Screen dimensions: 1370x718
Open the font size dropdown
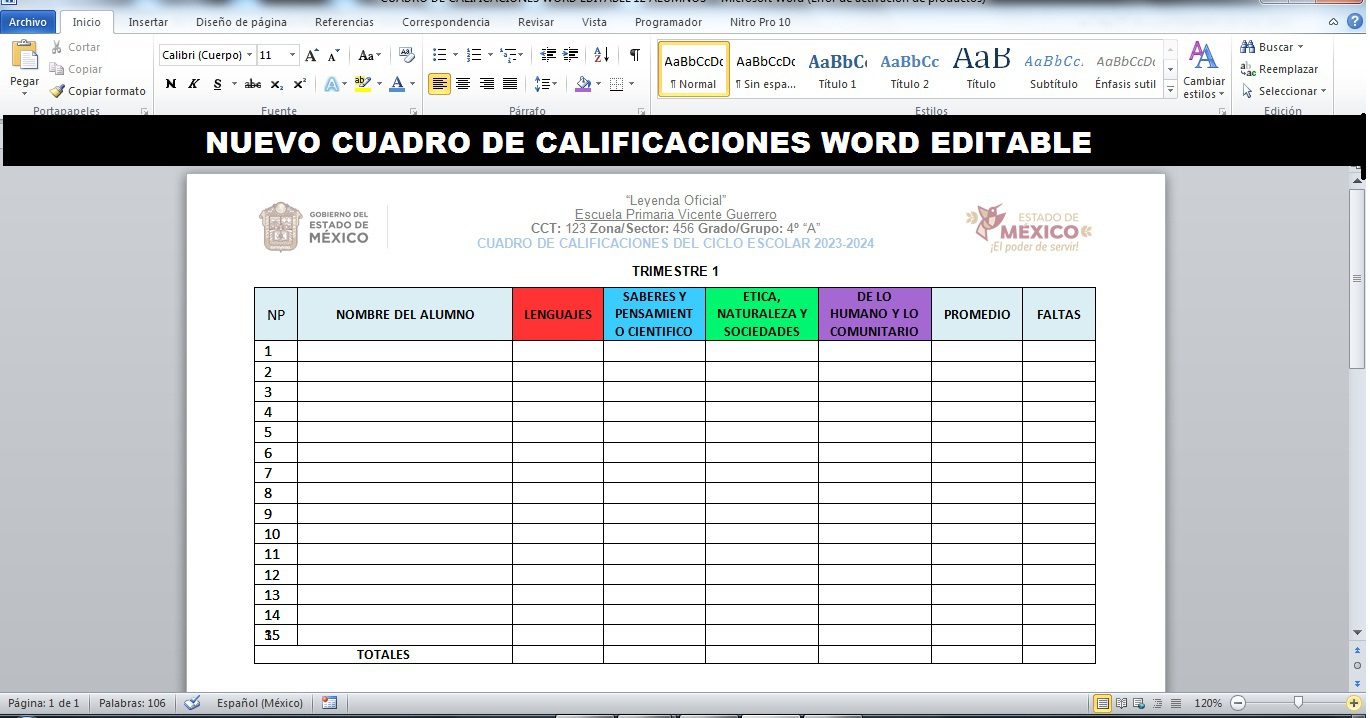[x=292, y=55]
